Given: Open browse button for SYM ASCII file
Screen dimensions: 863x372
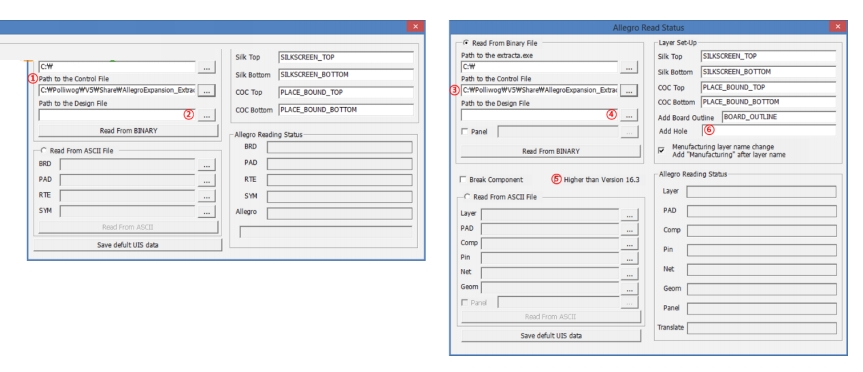Looking at the screenshot, I should 206,211.
